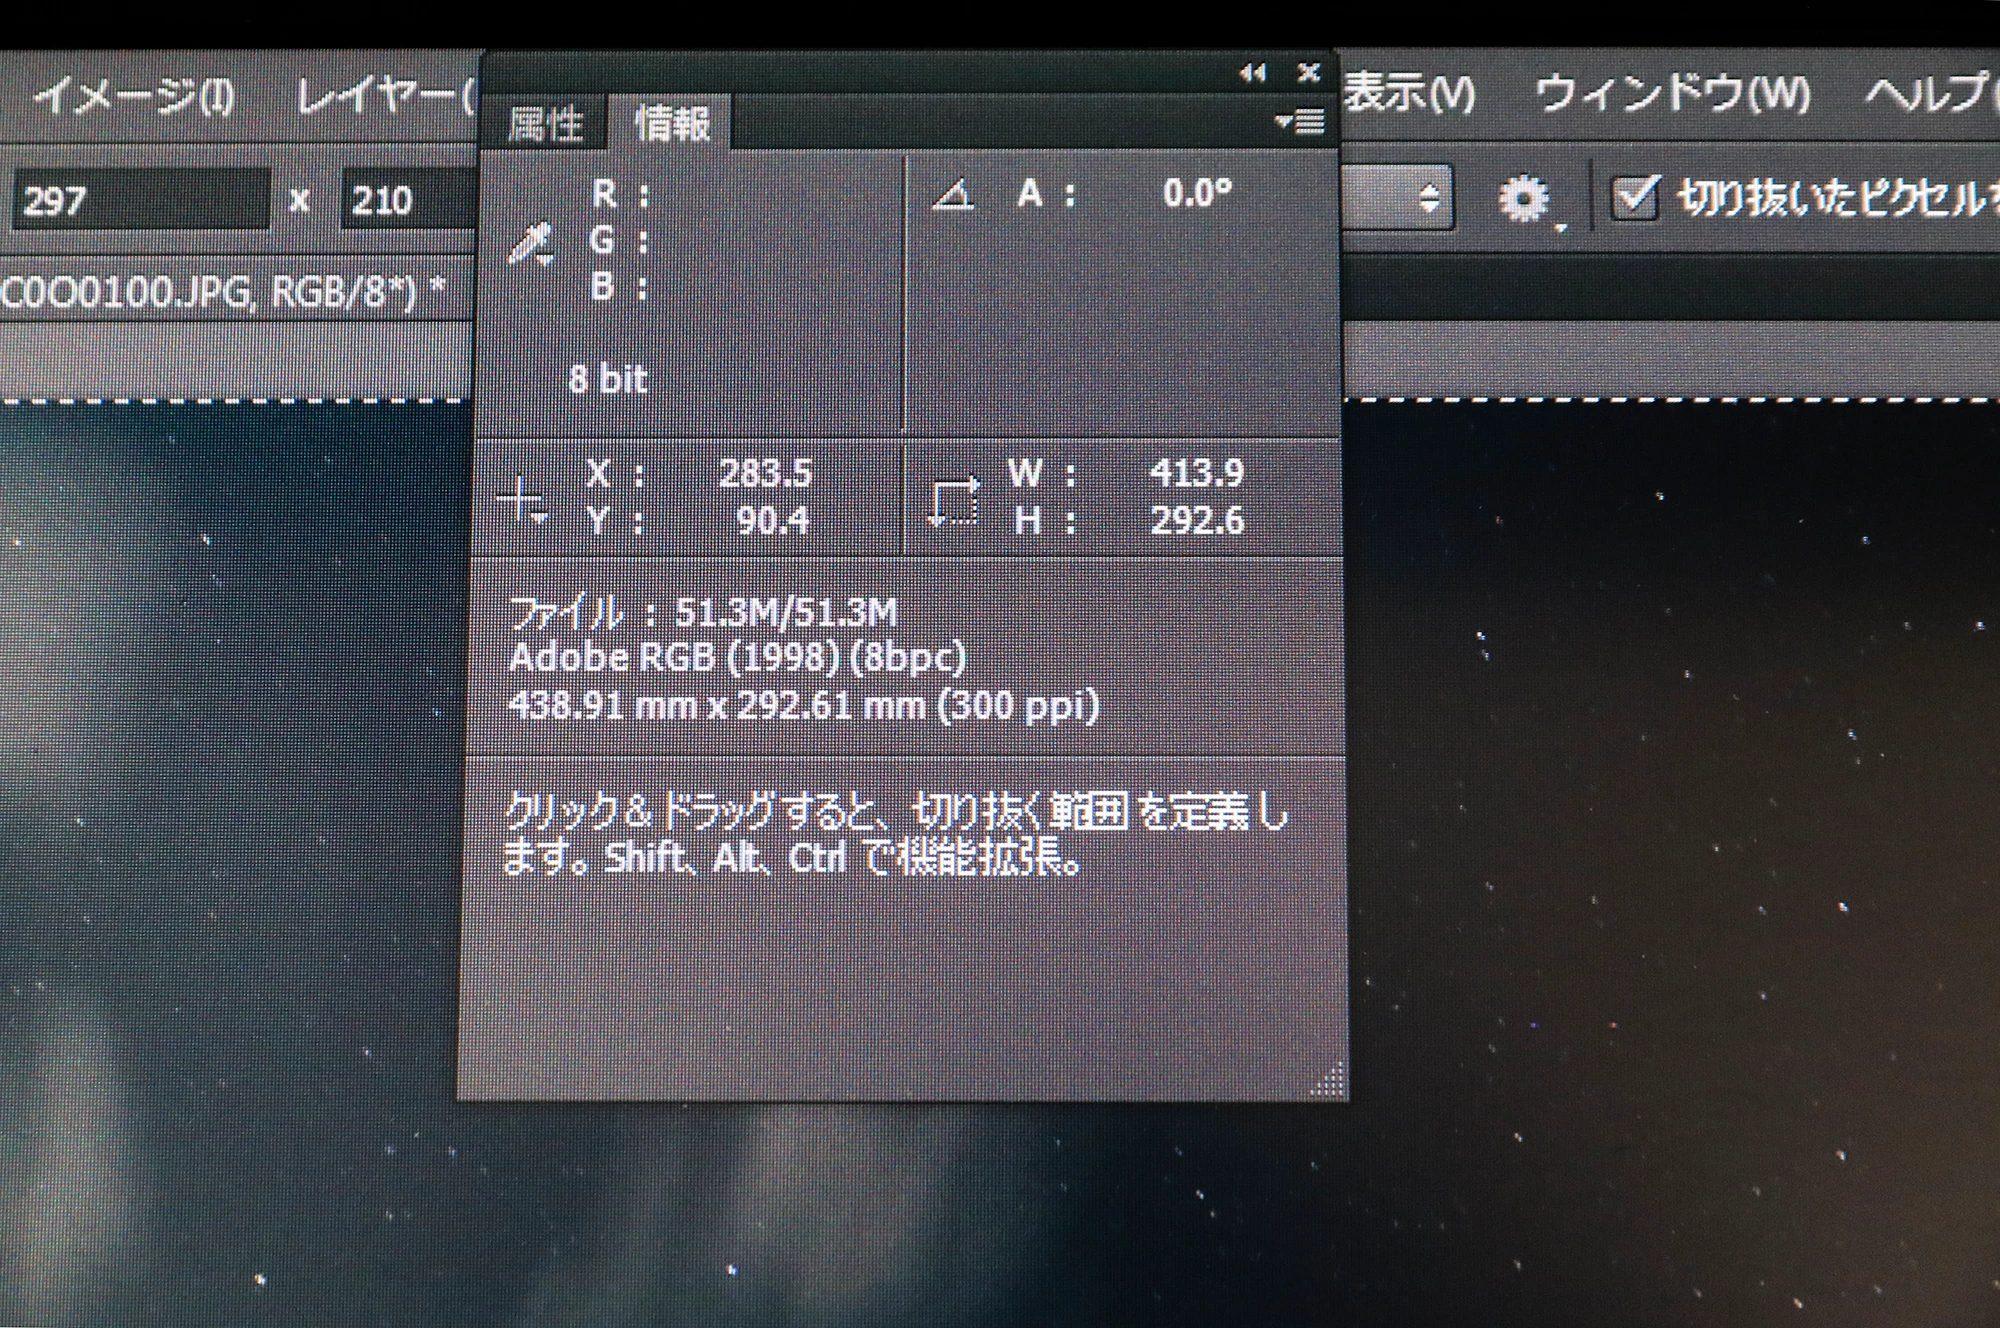Switch to the 属性 tab
This screenshot has height=1328, width=2000.
click(x=545, y=125)
